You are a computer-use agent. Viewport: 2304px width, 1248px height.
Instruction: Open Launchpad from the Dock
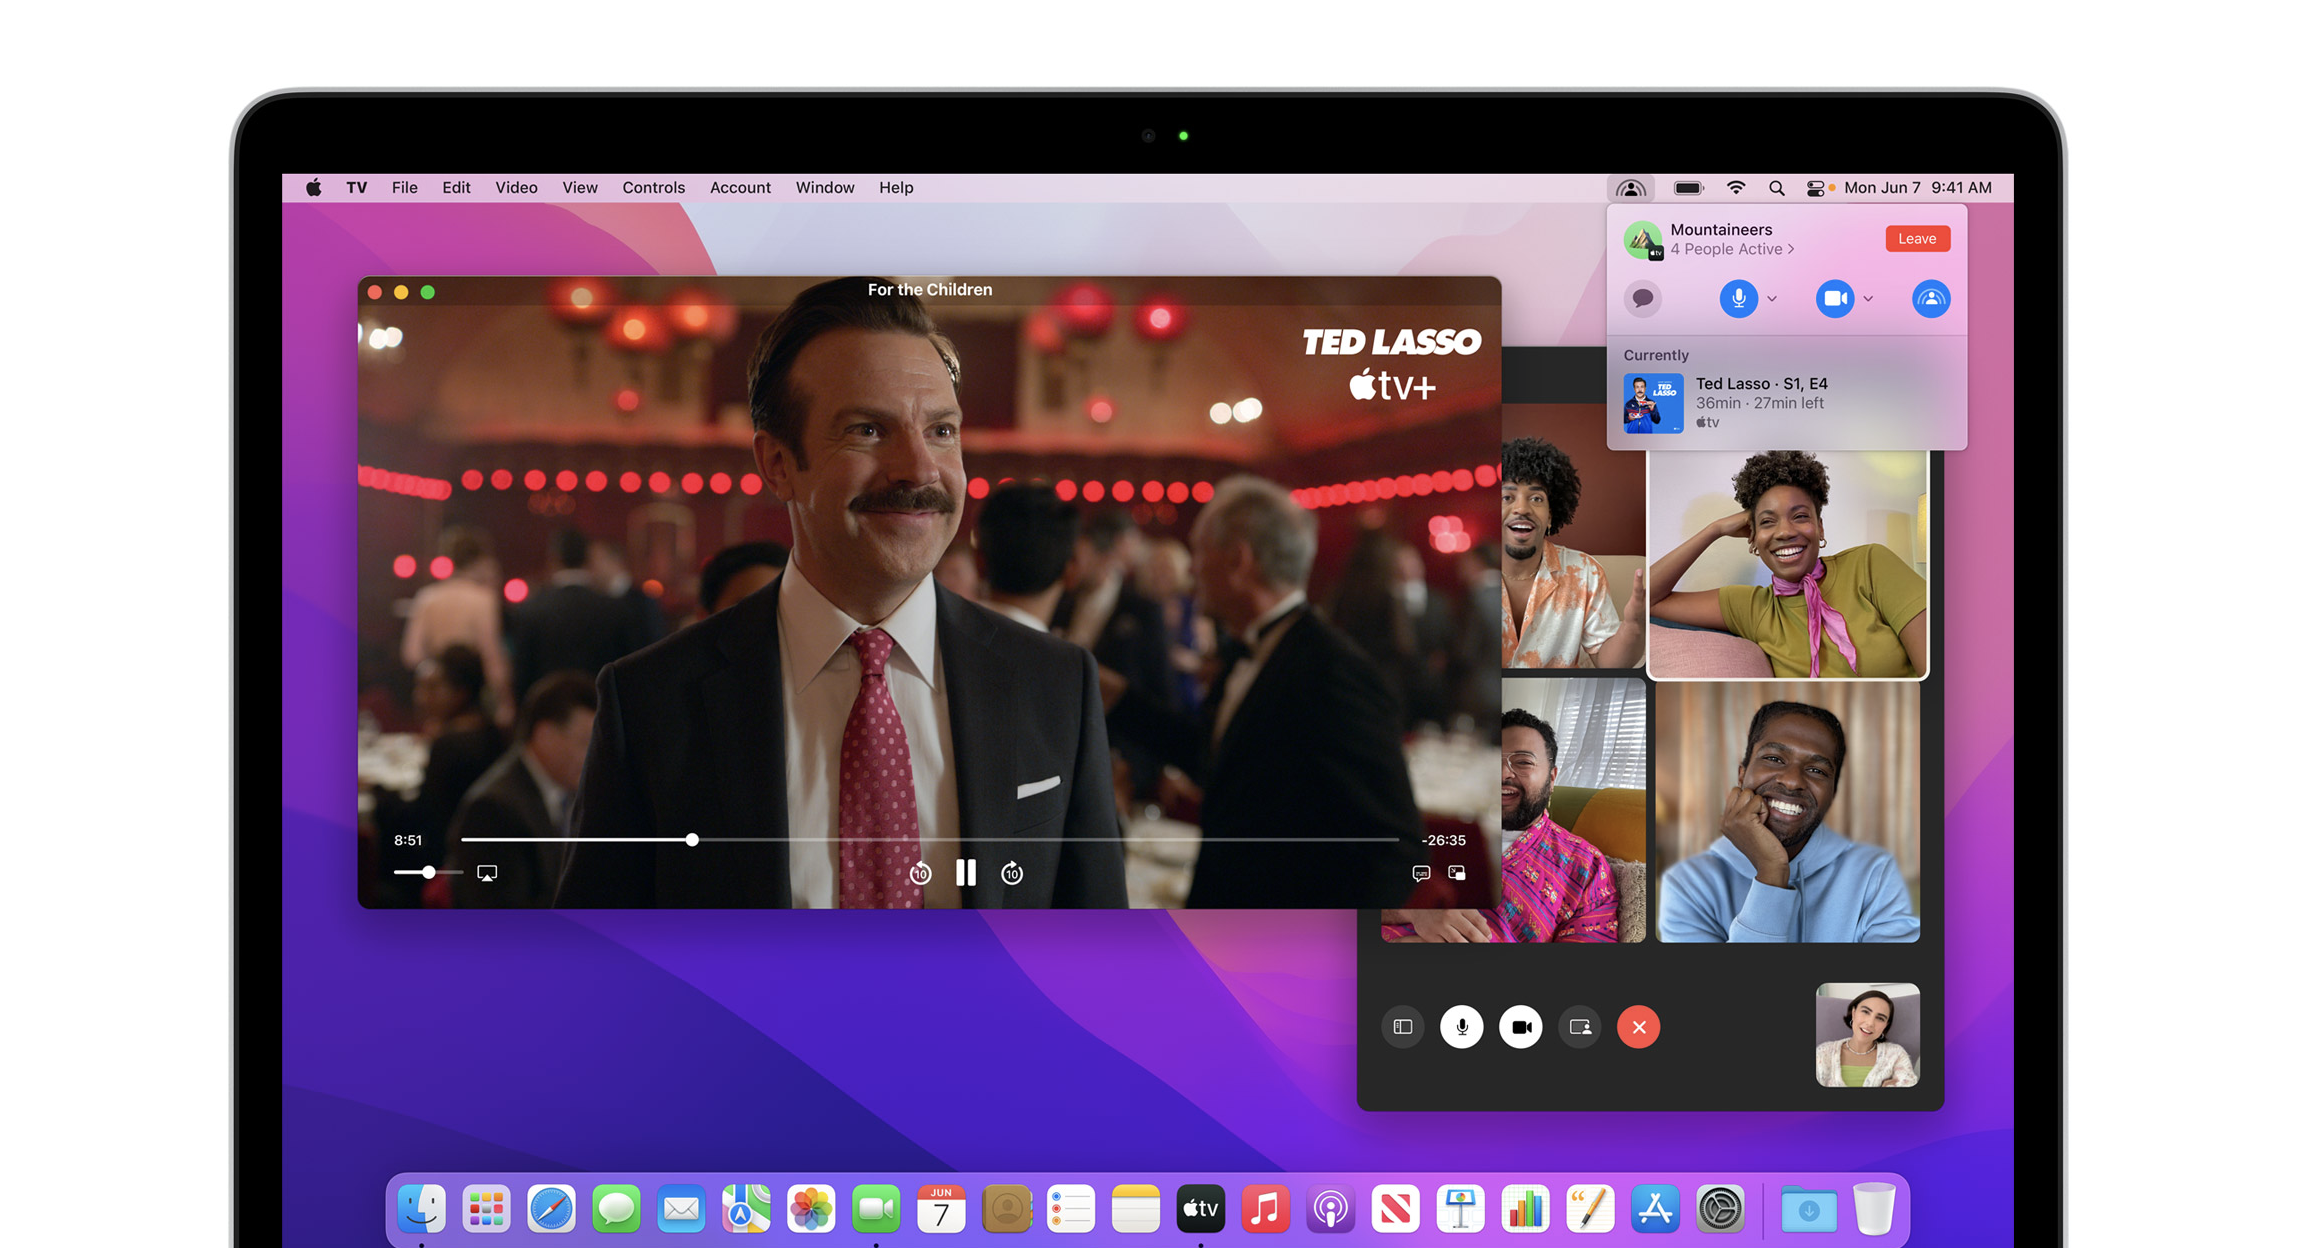click(486, 1209)
